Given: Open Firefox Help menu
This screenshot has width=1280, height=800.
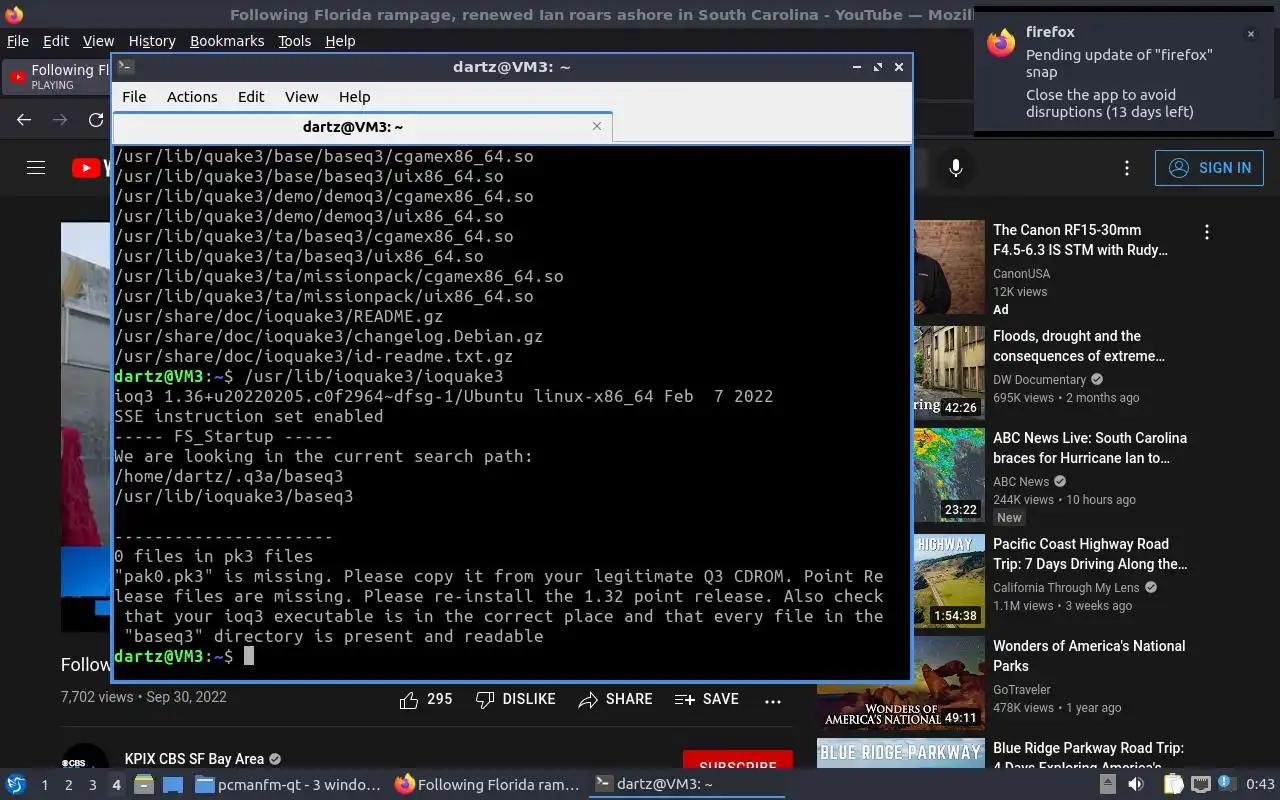Looking at the screenshot, I should click(340, 41).
